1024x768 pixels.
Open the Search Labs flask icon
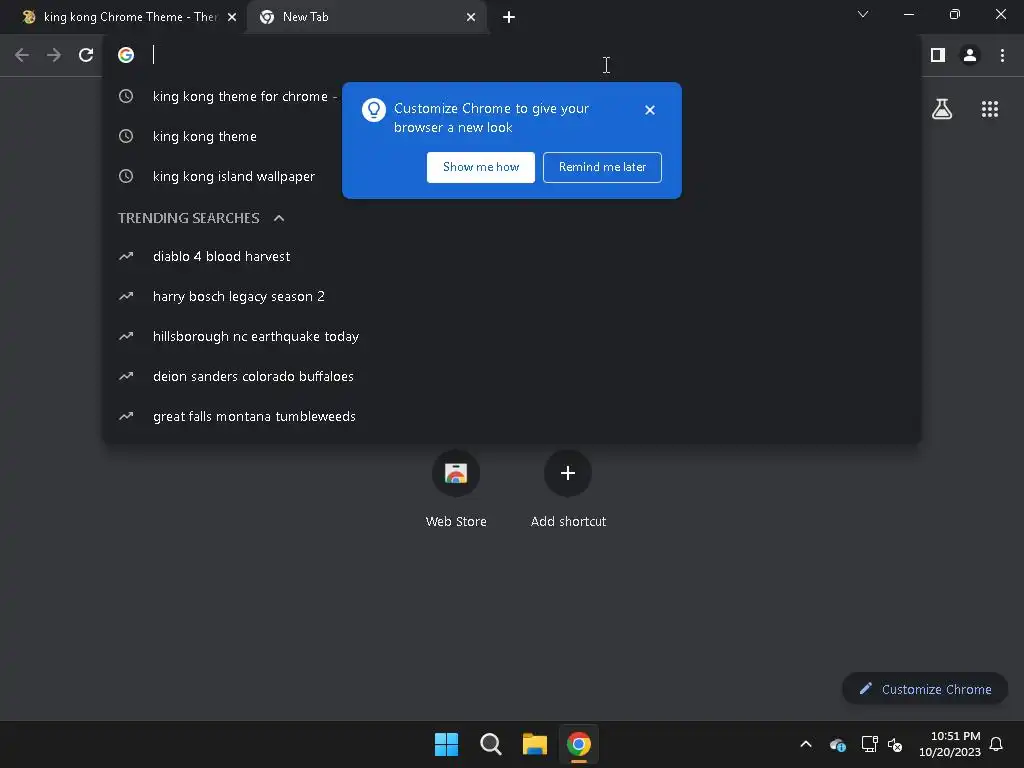click(942, 109)
